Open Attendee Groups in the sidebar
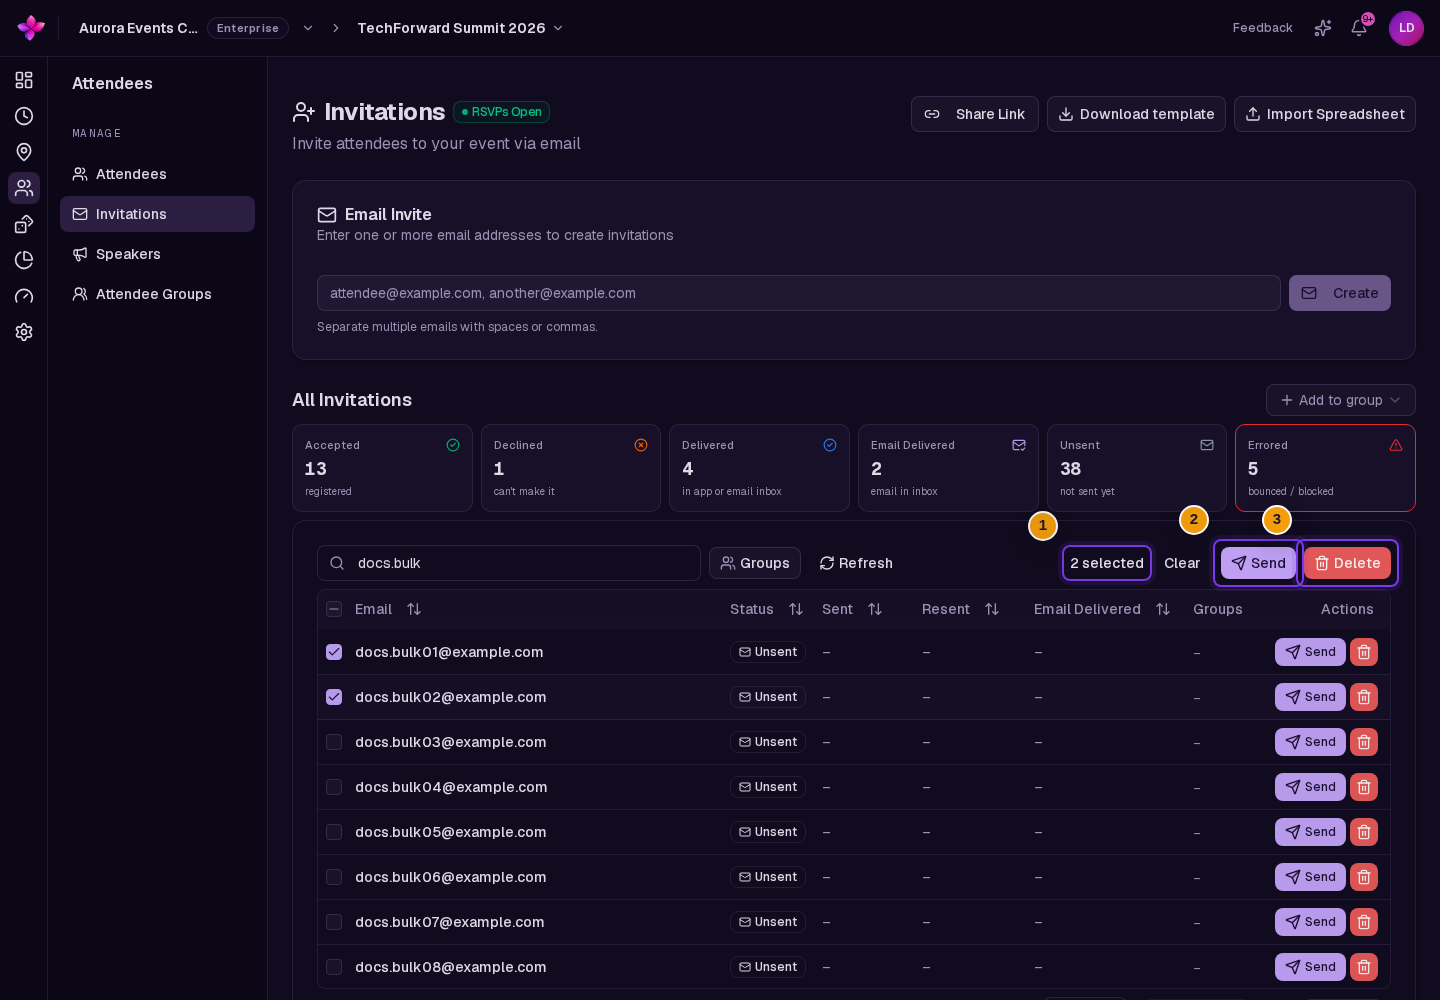The image size is (1440, 1000). (x=157, y=294)
